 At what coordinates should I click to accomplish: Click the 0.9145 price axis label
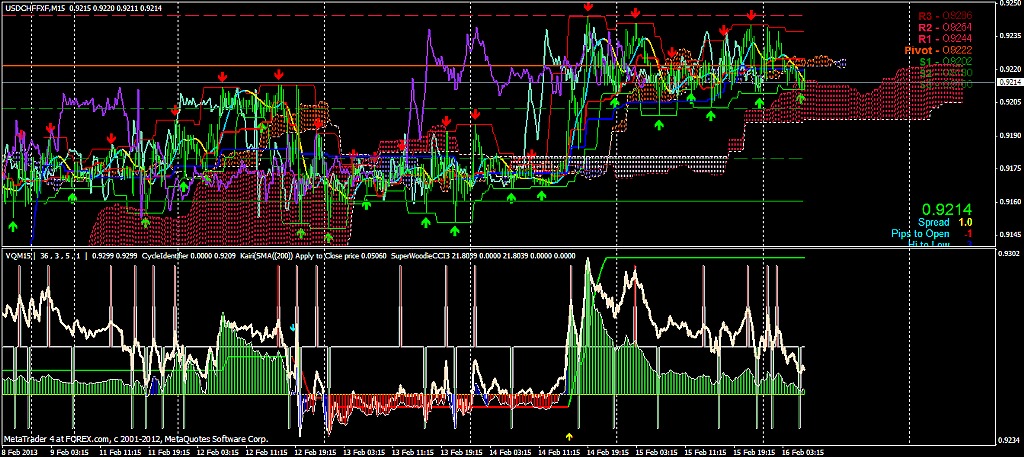point(1010,234)
